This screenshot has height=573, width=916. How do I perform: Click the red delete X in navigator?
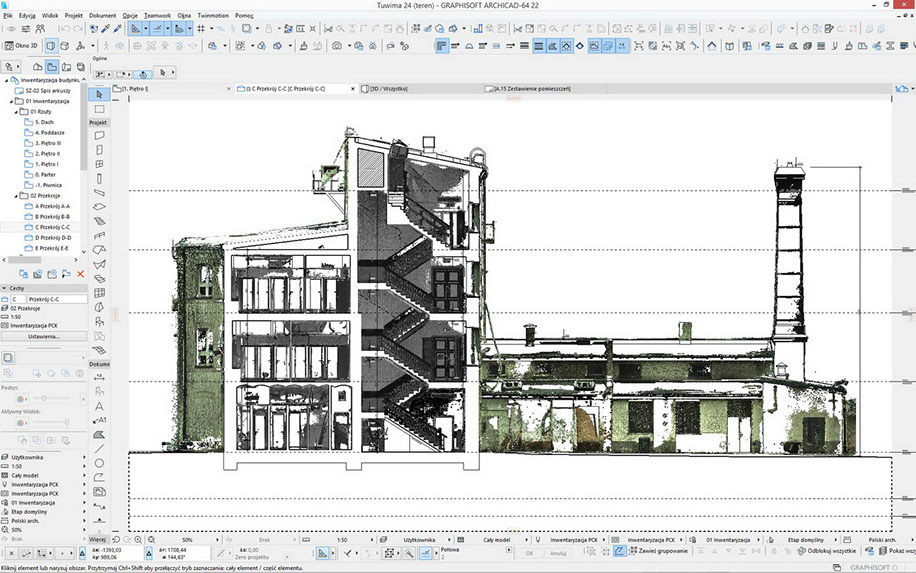click(x=80, y=273)
